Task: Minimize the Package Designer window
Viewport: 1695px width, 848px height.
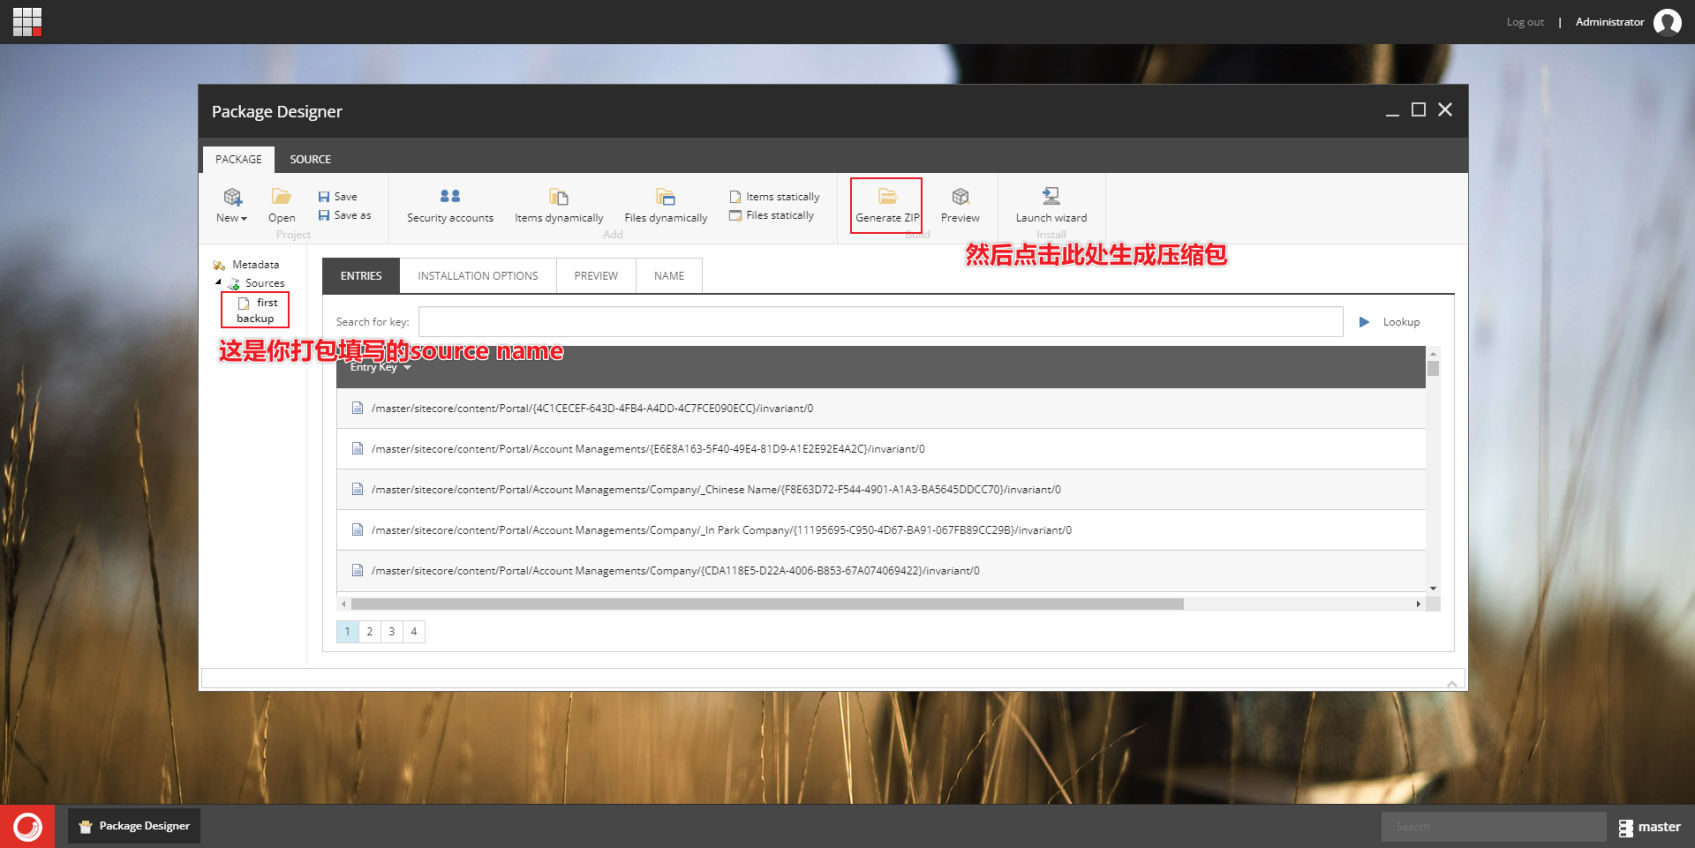Action: [1392, 112]
